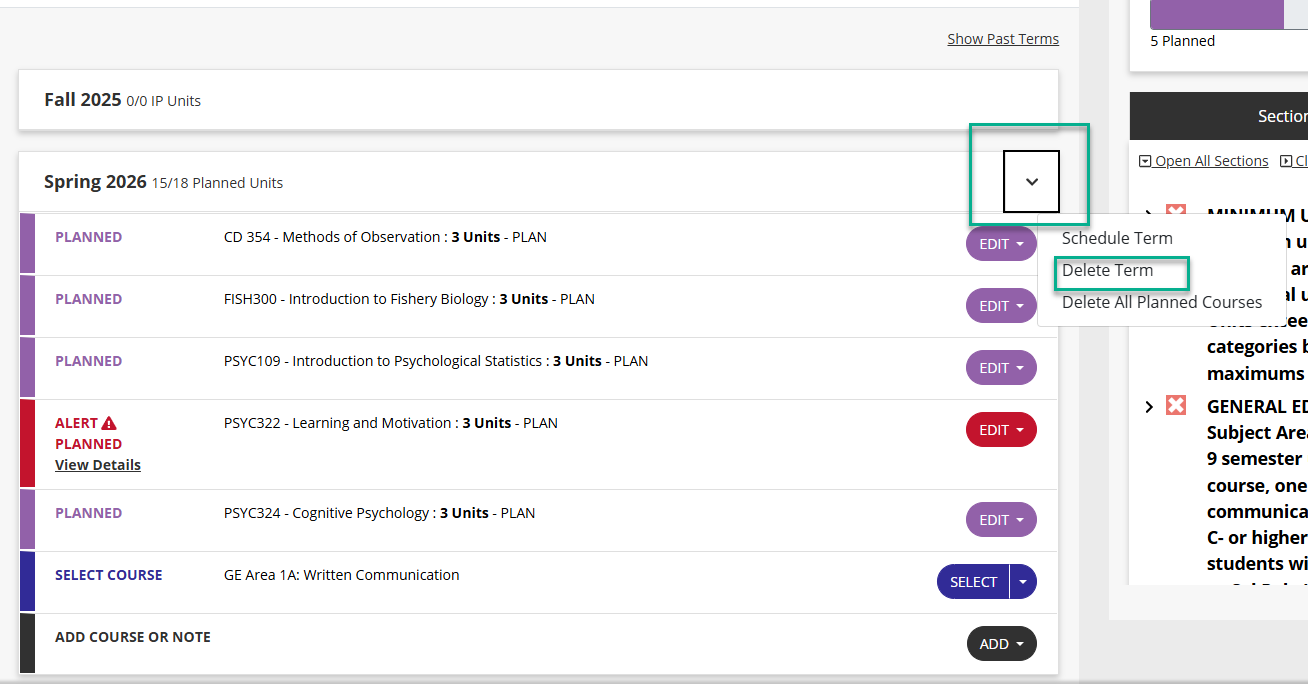The image size is (1308, 684).
Task: Click Add button for course or note
Action: (1001, 644)
